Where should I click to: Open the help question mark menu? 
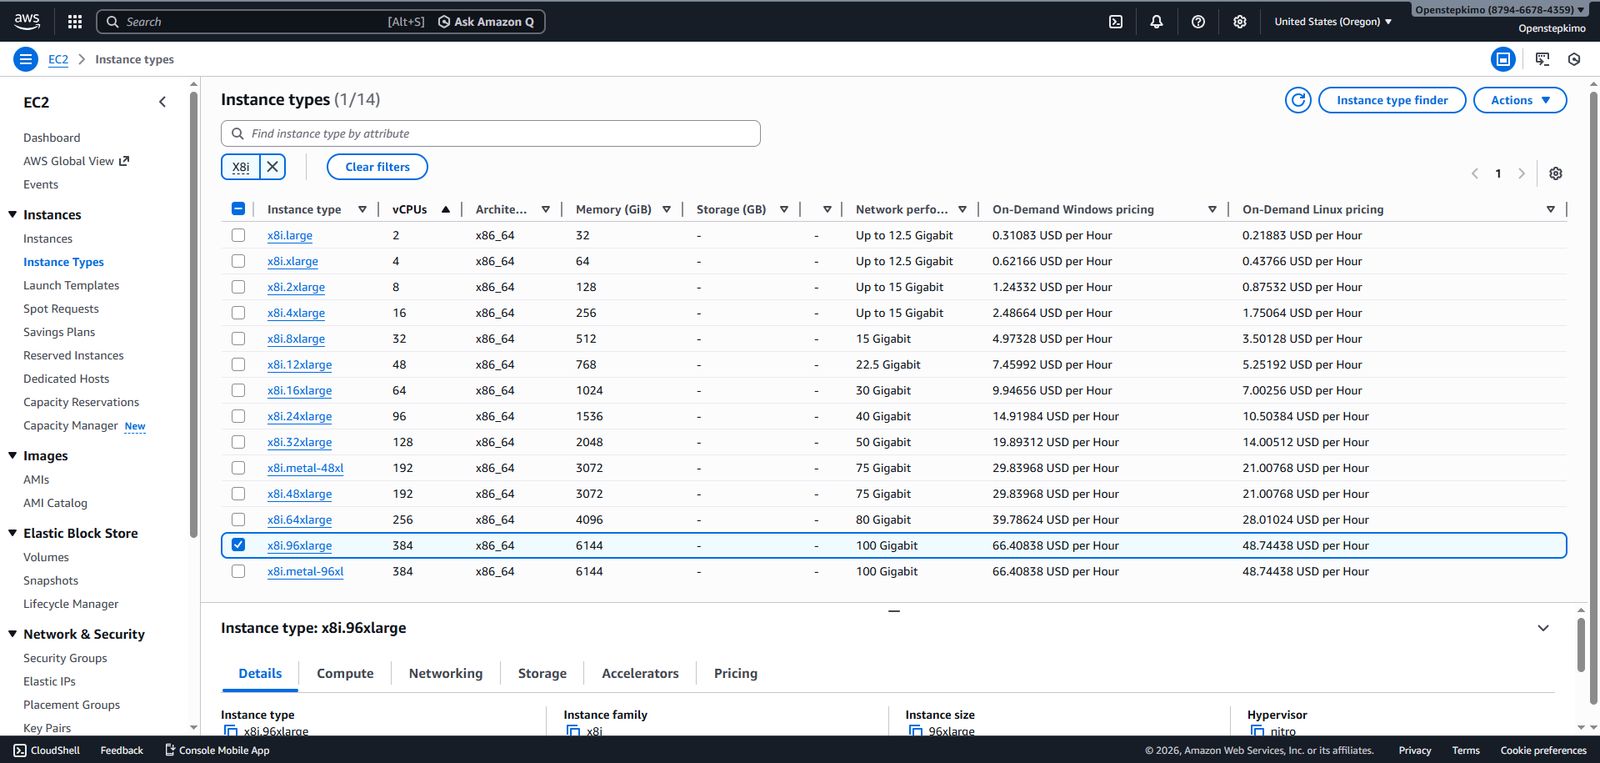coord(1198,21)
